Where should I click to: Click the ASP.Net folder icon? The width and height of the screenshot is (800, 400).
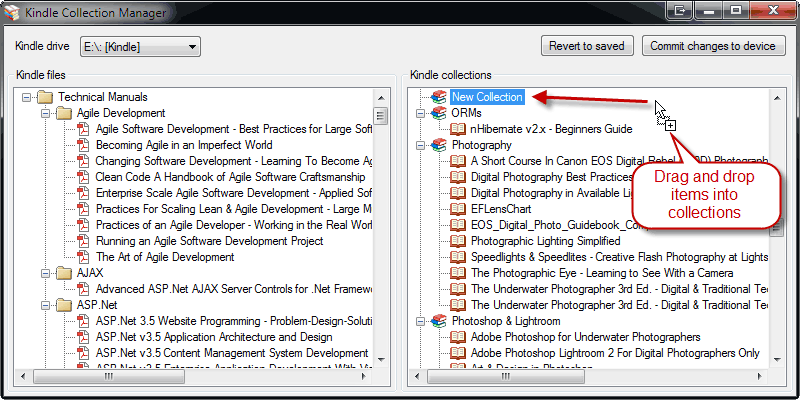click(x=64, y=305)
